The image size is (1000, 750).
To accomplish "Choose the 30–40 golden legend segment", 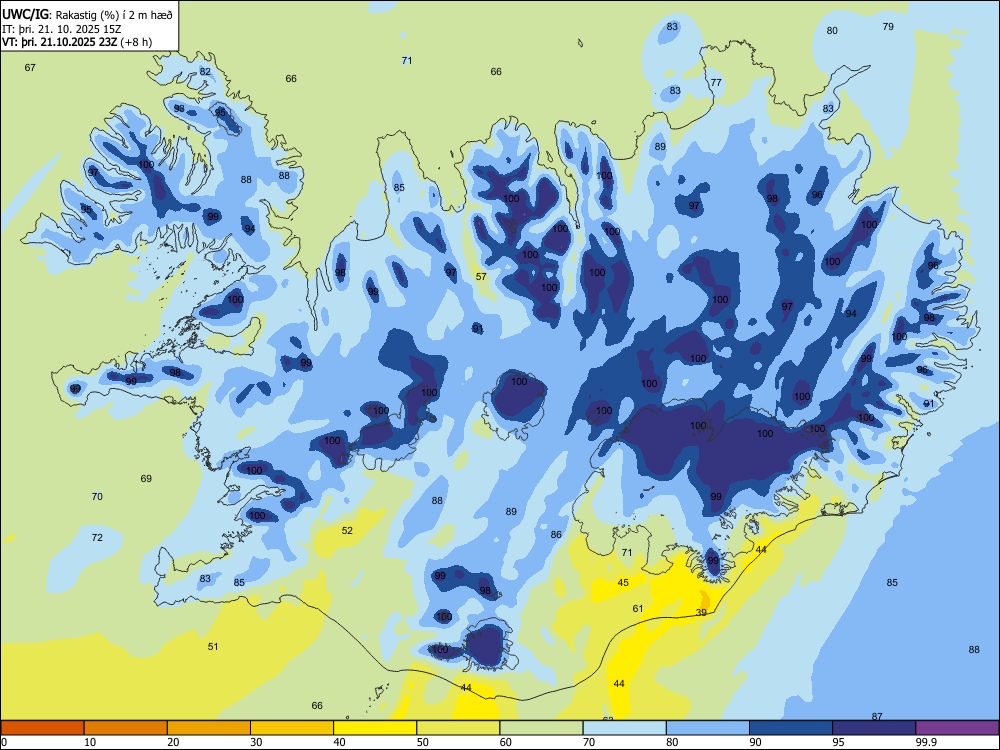I will (292, 728).
